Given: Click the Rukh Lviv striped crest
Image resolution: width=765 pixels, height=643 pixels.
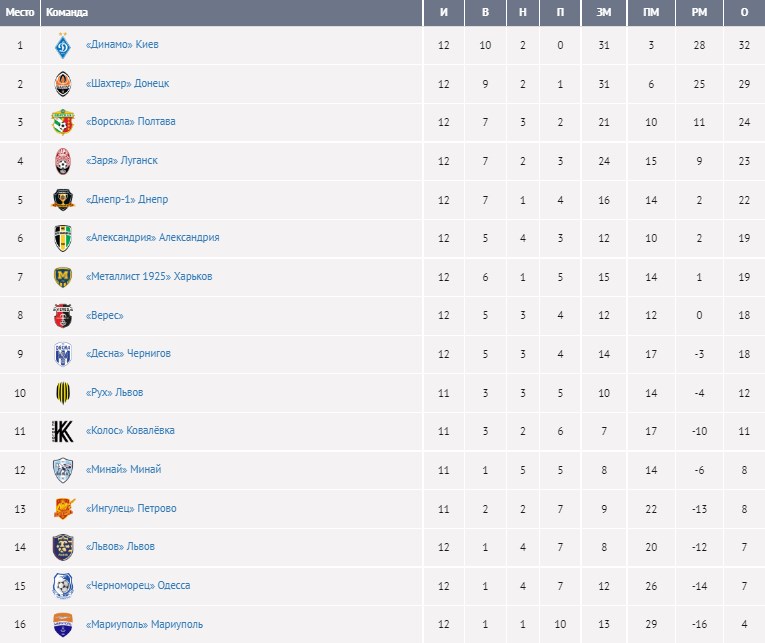Looking at the screenshot, I should [x=63, y=392].
